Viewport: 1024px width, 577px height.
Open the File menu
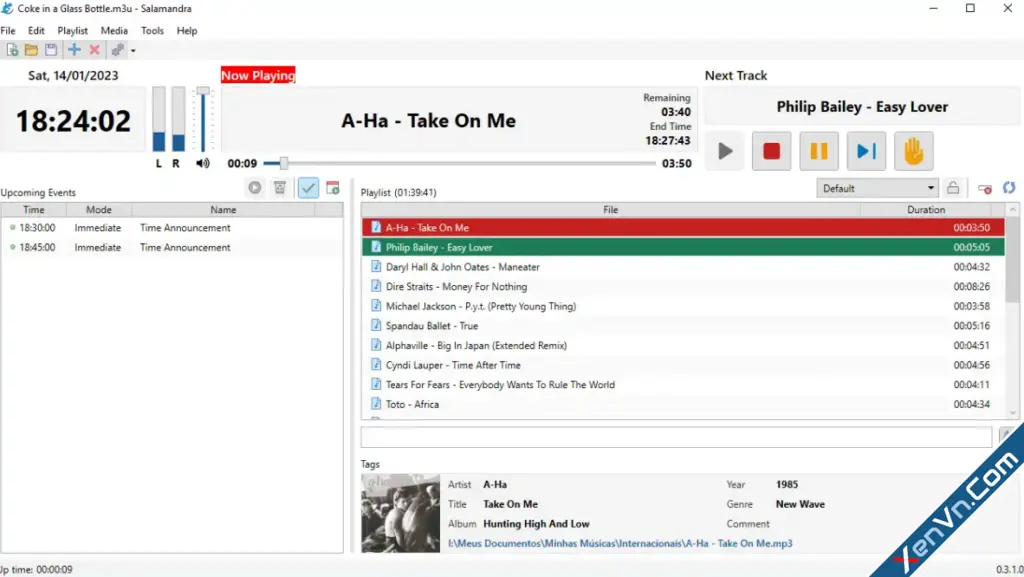[8, 31]
